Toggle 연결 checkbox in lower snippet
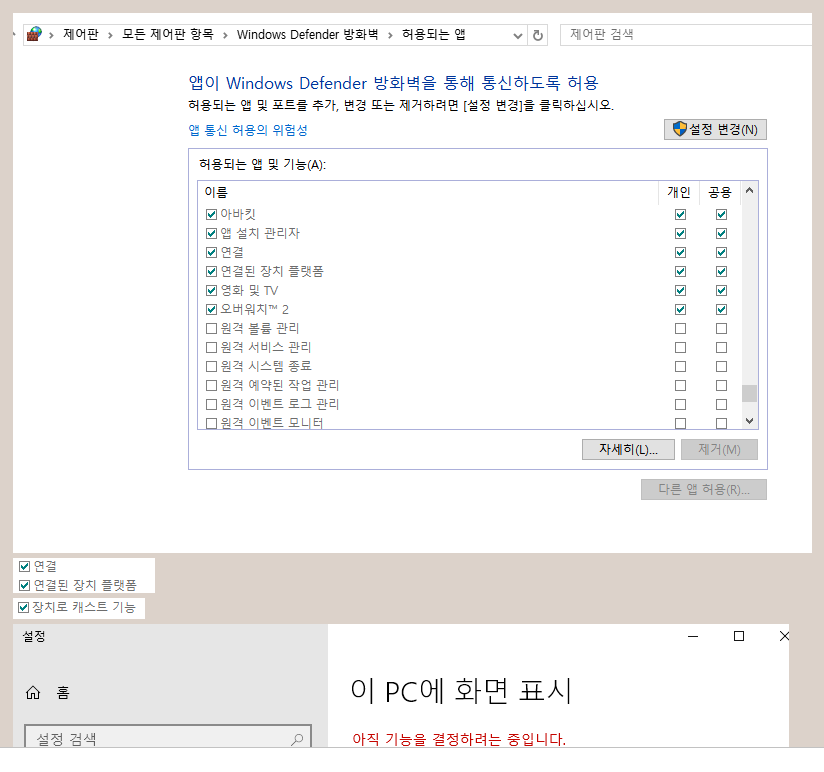 pyautogui.click(x=24, y=566)
